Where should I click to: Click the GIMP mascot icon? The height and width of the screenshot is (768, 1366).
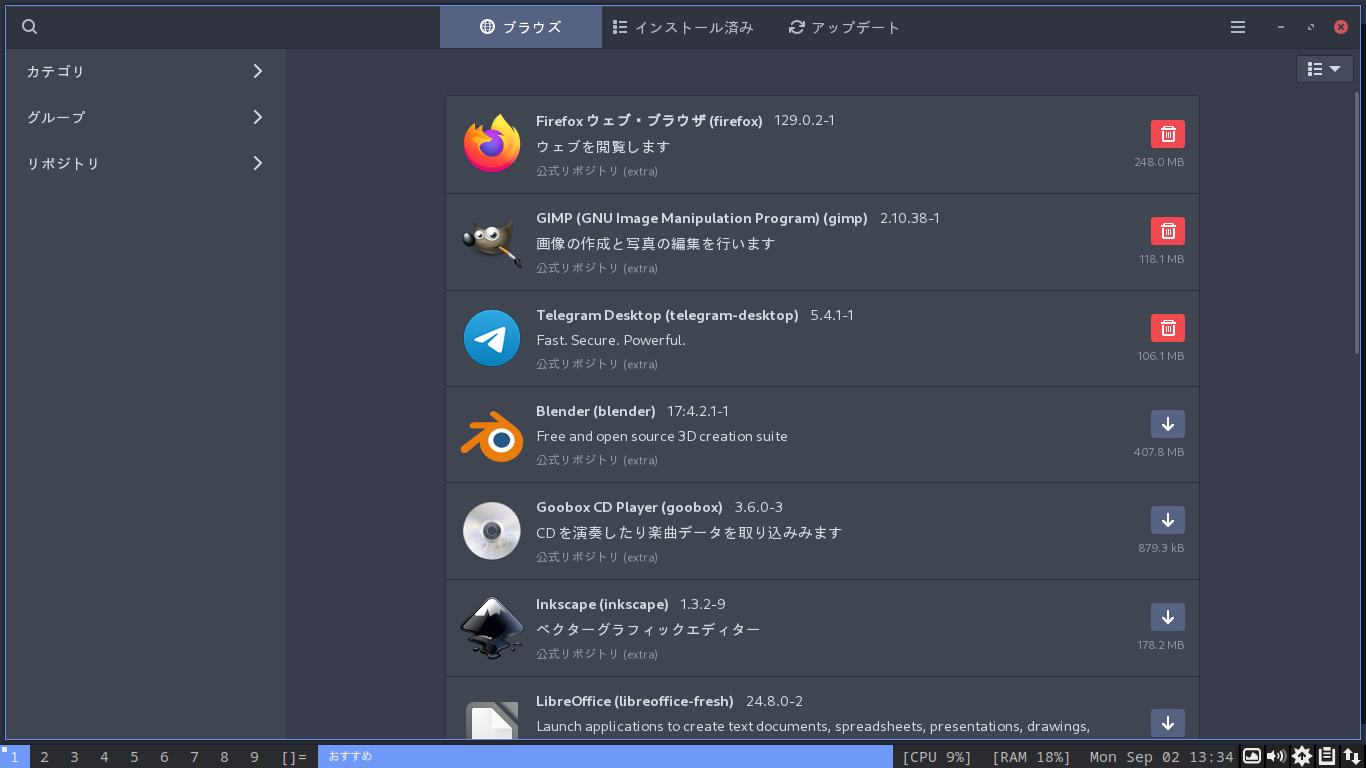point(492,241)
